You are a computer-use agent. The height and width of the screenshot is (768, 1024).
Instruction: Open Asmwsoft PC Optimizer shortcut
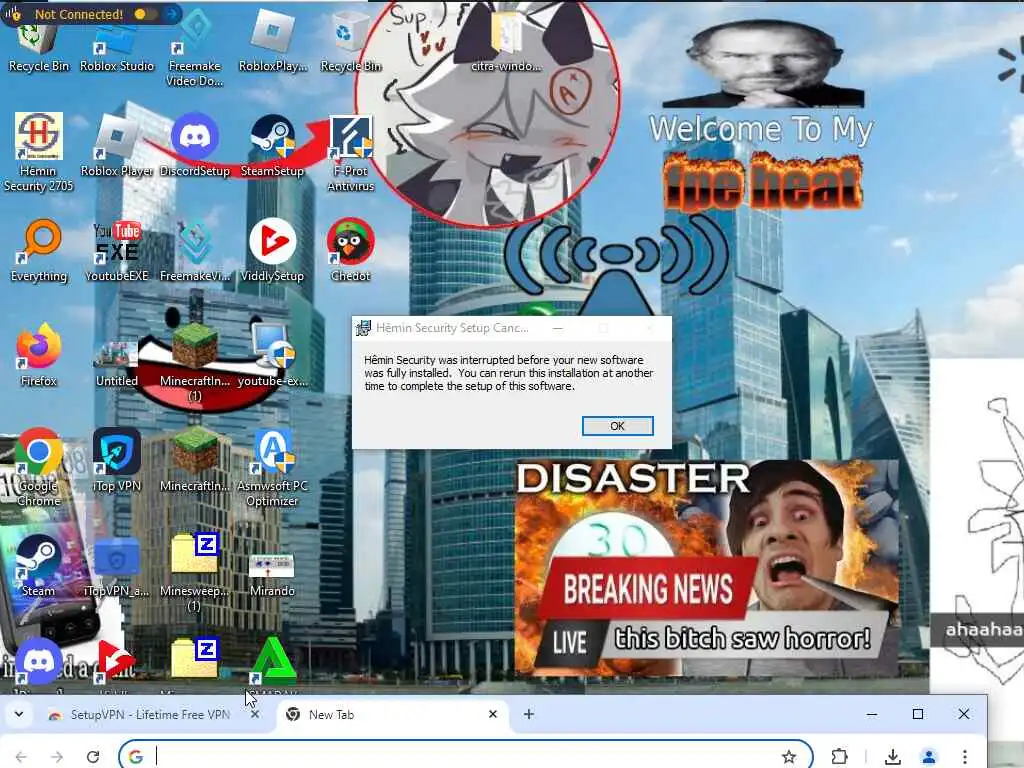coord(272,468)
